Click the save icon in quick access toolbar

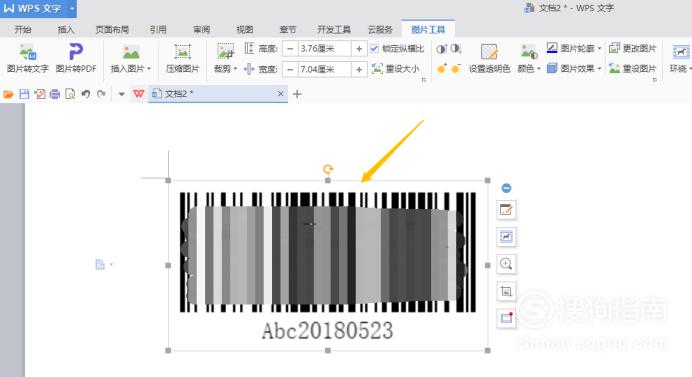(x=24, y=94)
